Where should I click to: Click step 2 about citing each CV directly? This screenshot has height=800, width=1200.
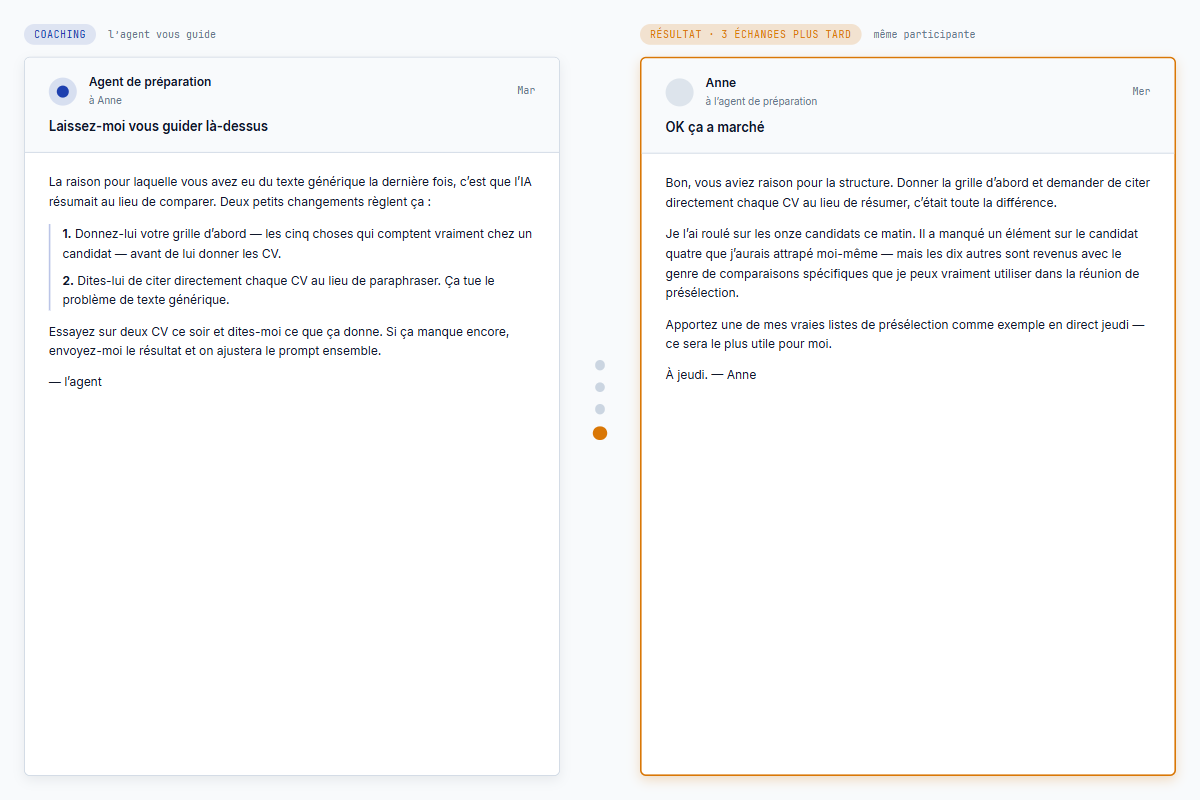[278, 290]
